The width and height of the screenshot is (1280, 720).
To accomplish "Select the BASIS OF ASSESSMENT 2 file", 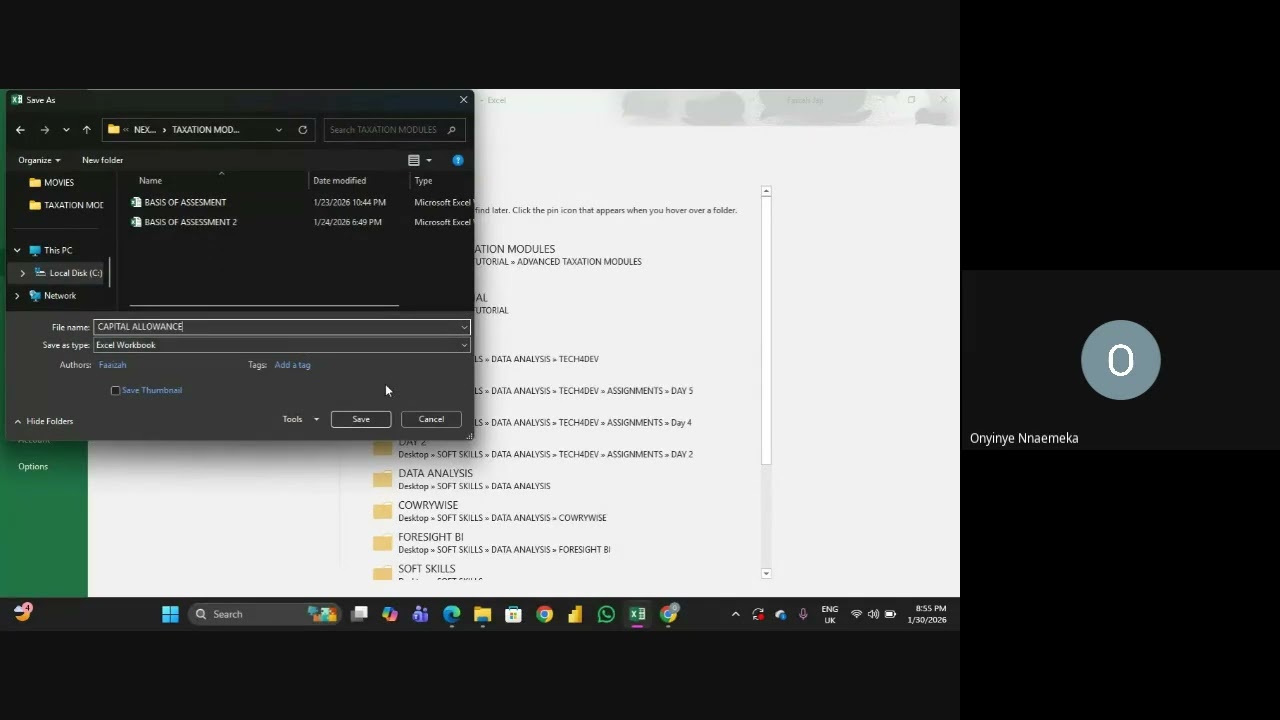I will pos(190,222).
